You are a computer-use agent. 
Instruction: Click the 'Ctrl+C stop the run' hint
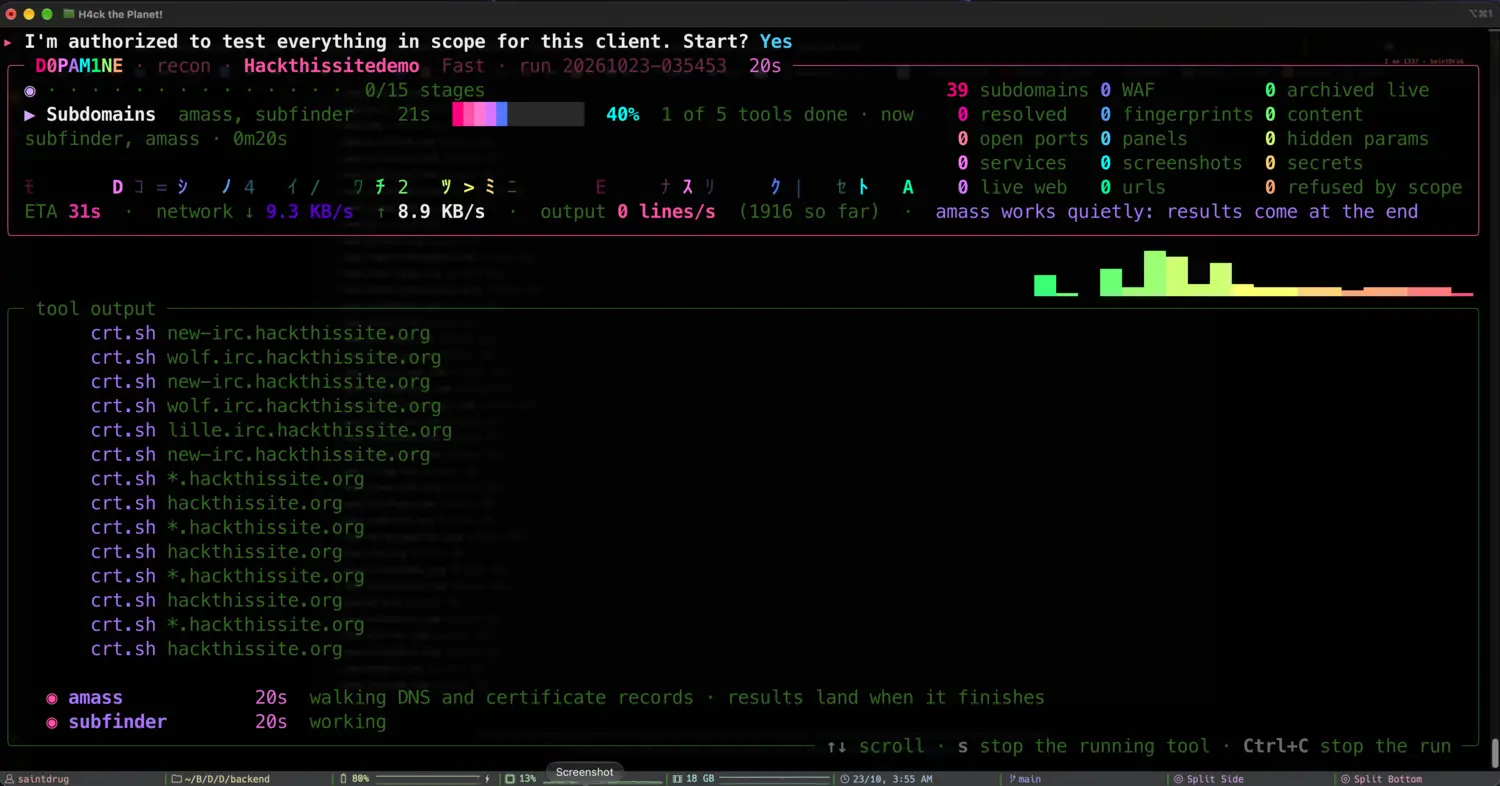coord(1347,746)
